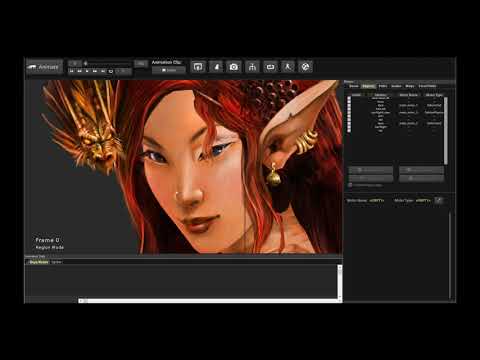Open the Animation Clip dropdown button
Screen dimensions: 480x360
[169, 70]
